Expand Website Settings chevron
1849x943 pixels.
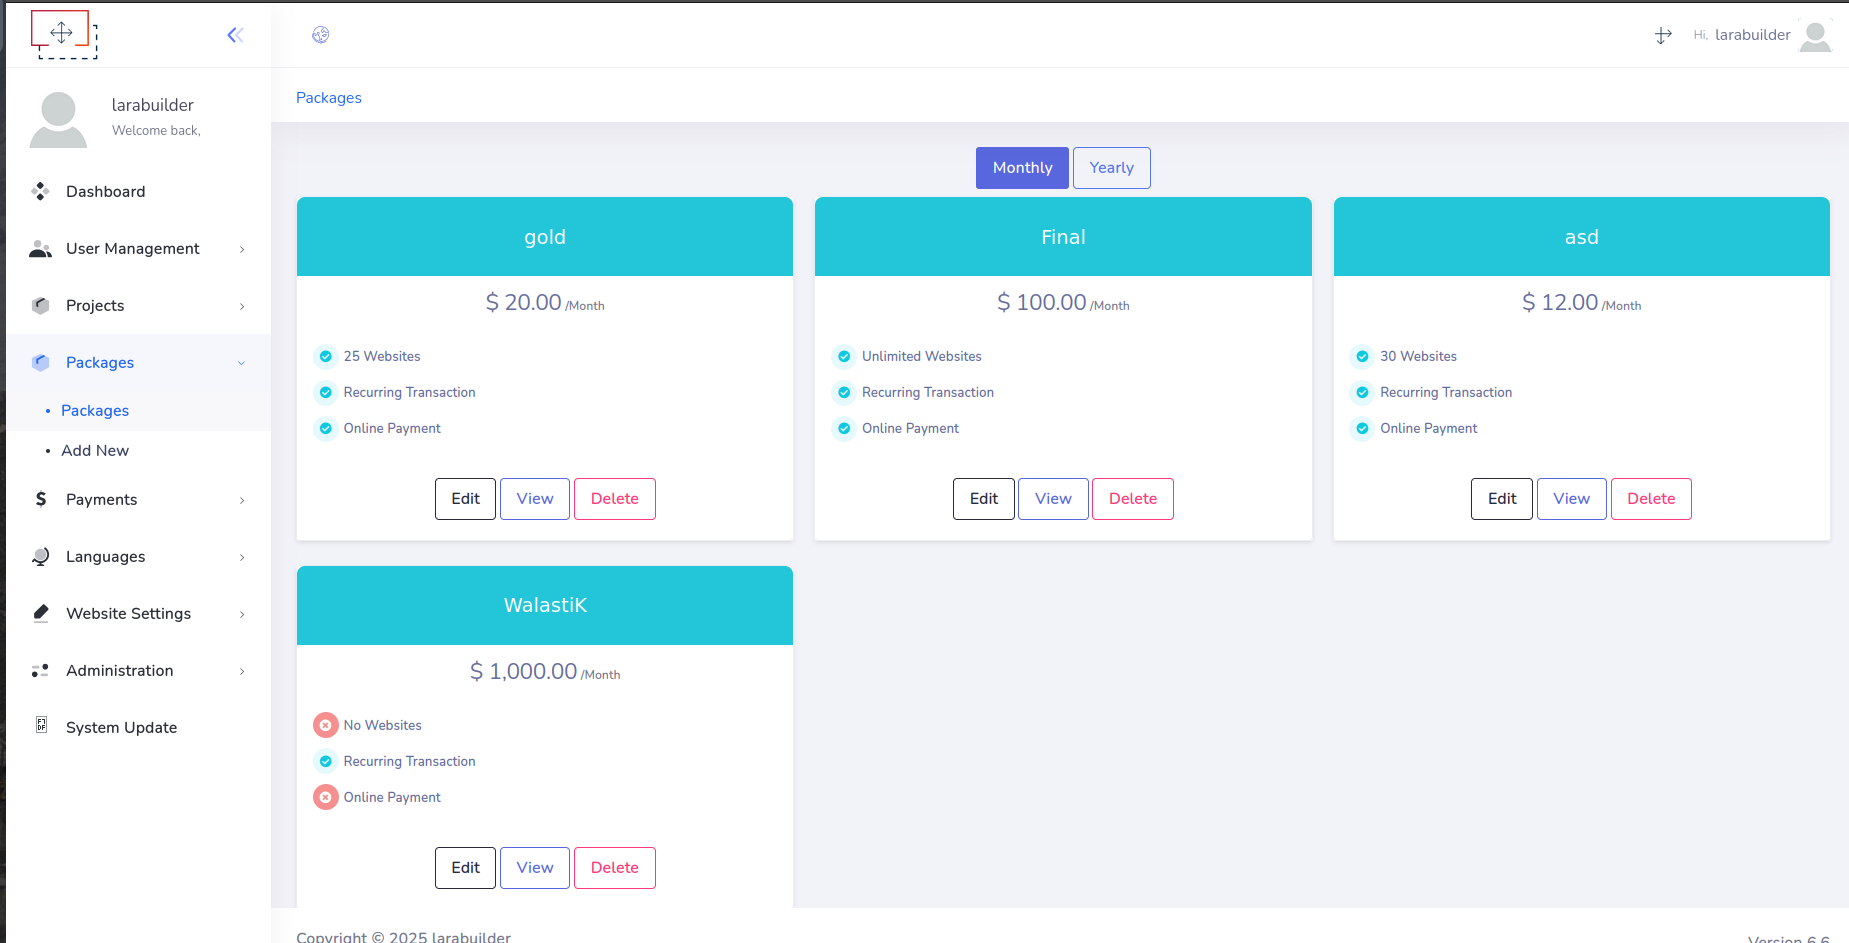pyautogui.click(x=242, y=614)
